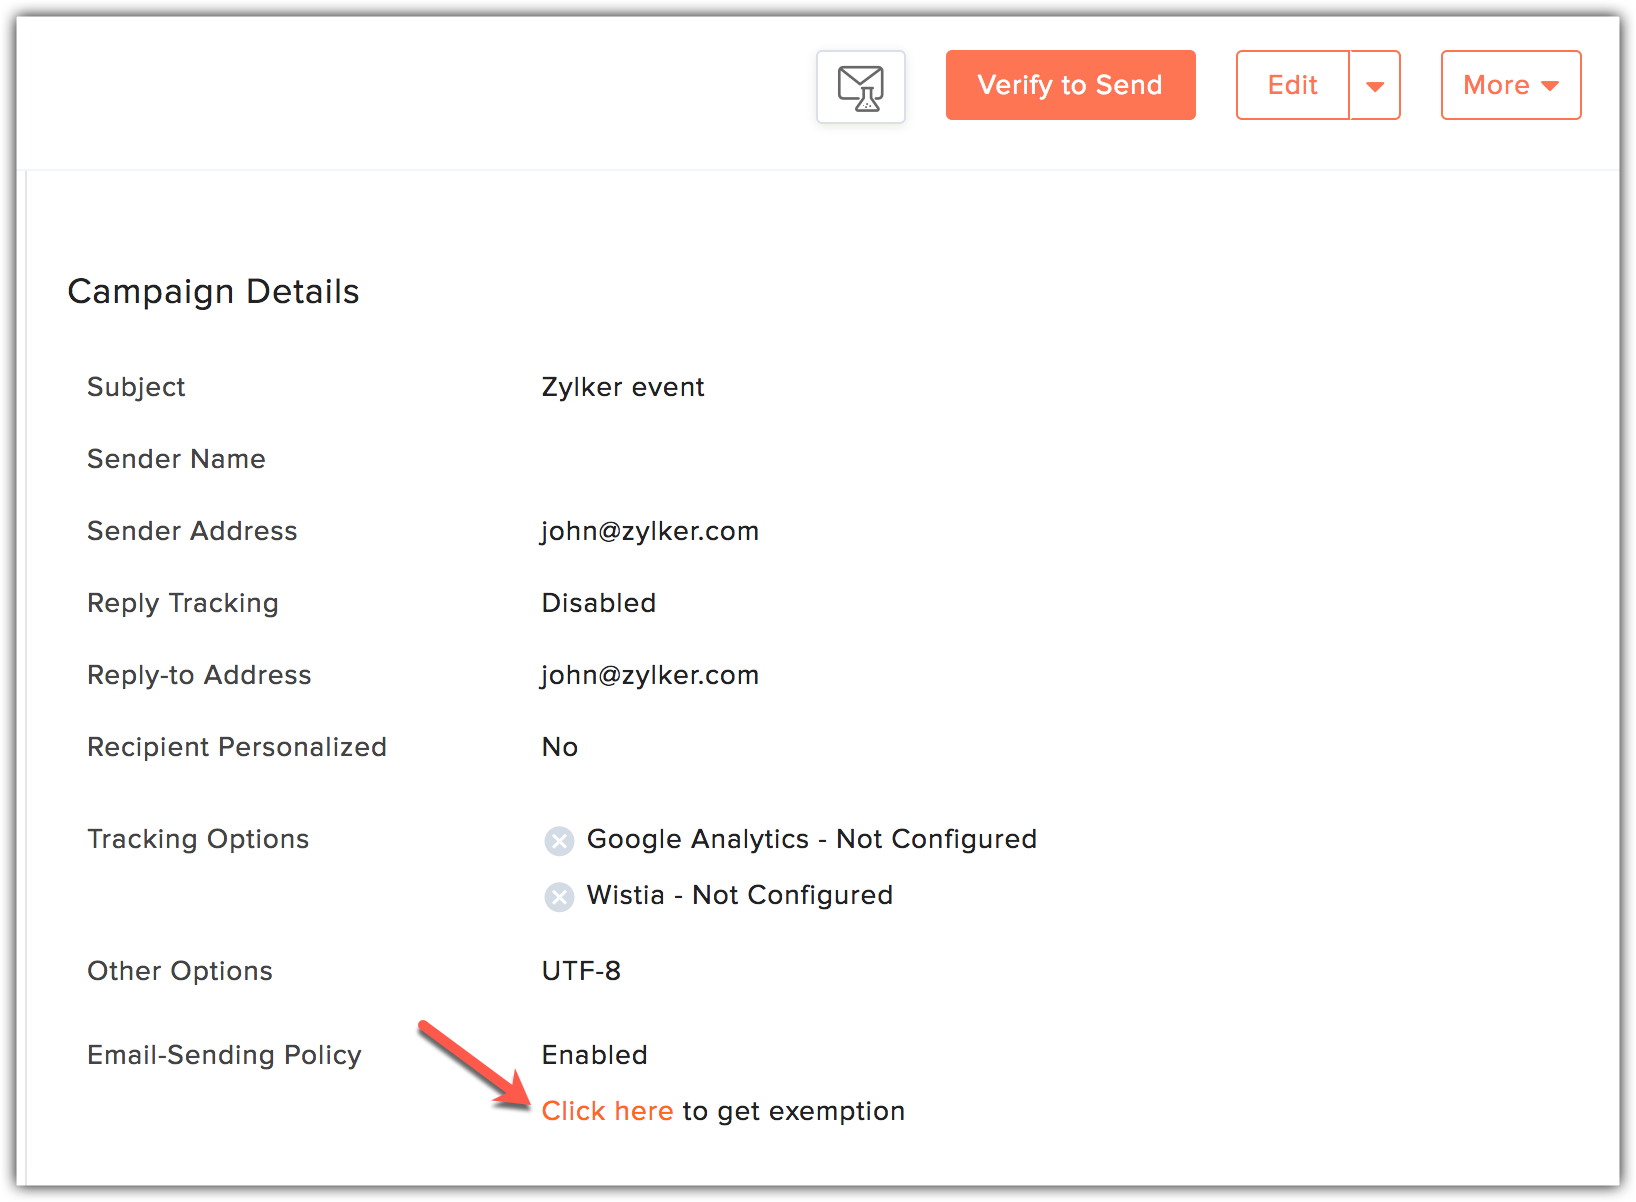Click the Tracking Options label
Image resolution: width=1636 pixels, height=1202 pixels.
point(198,839)
